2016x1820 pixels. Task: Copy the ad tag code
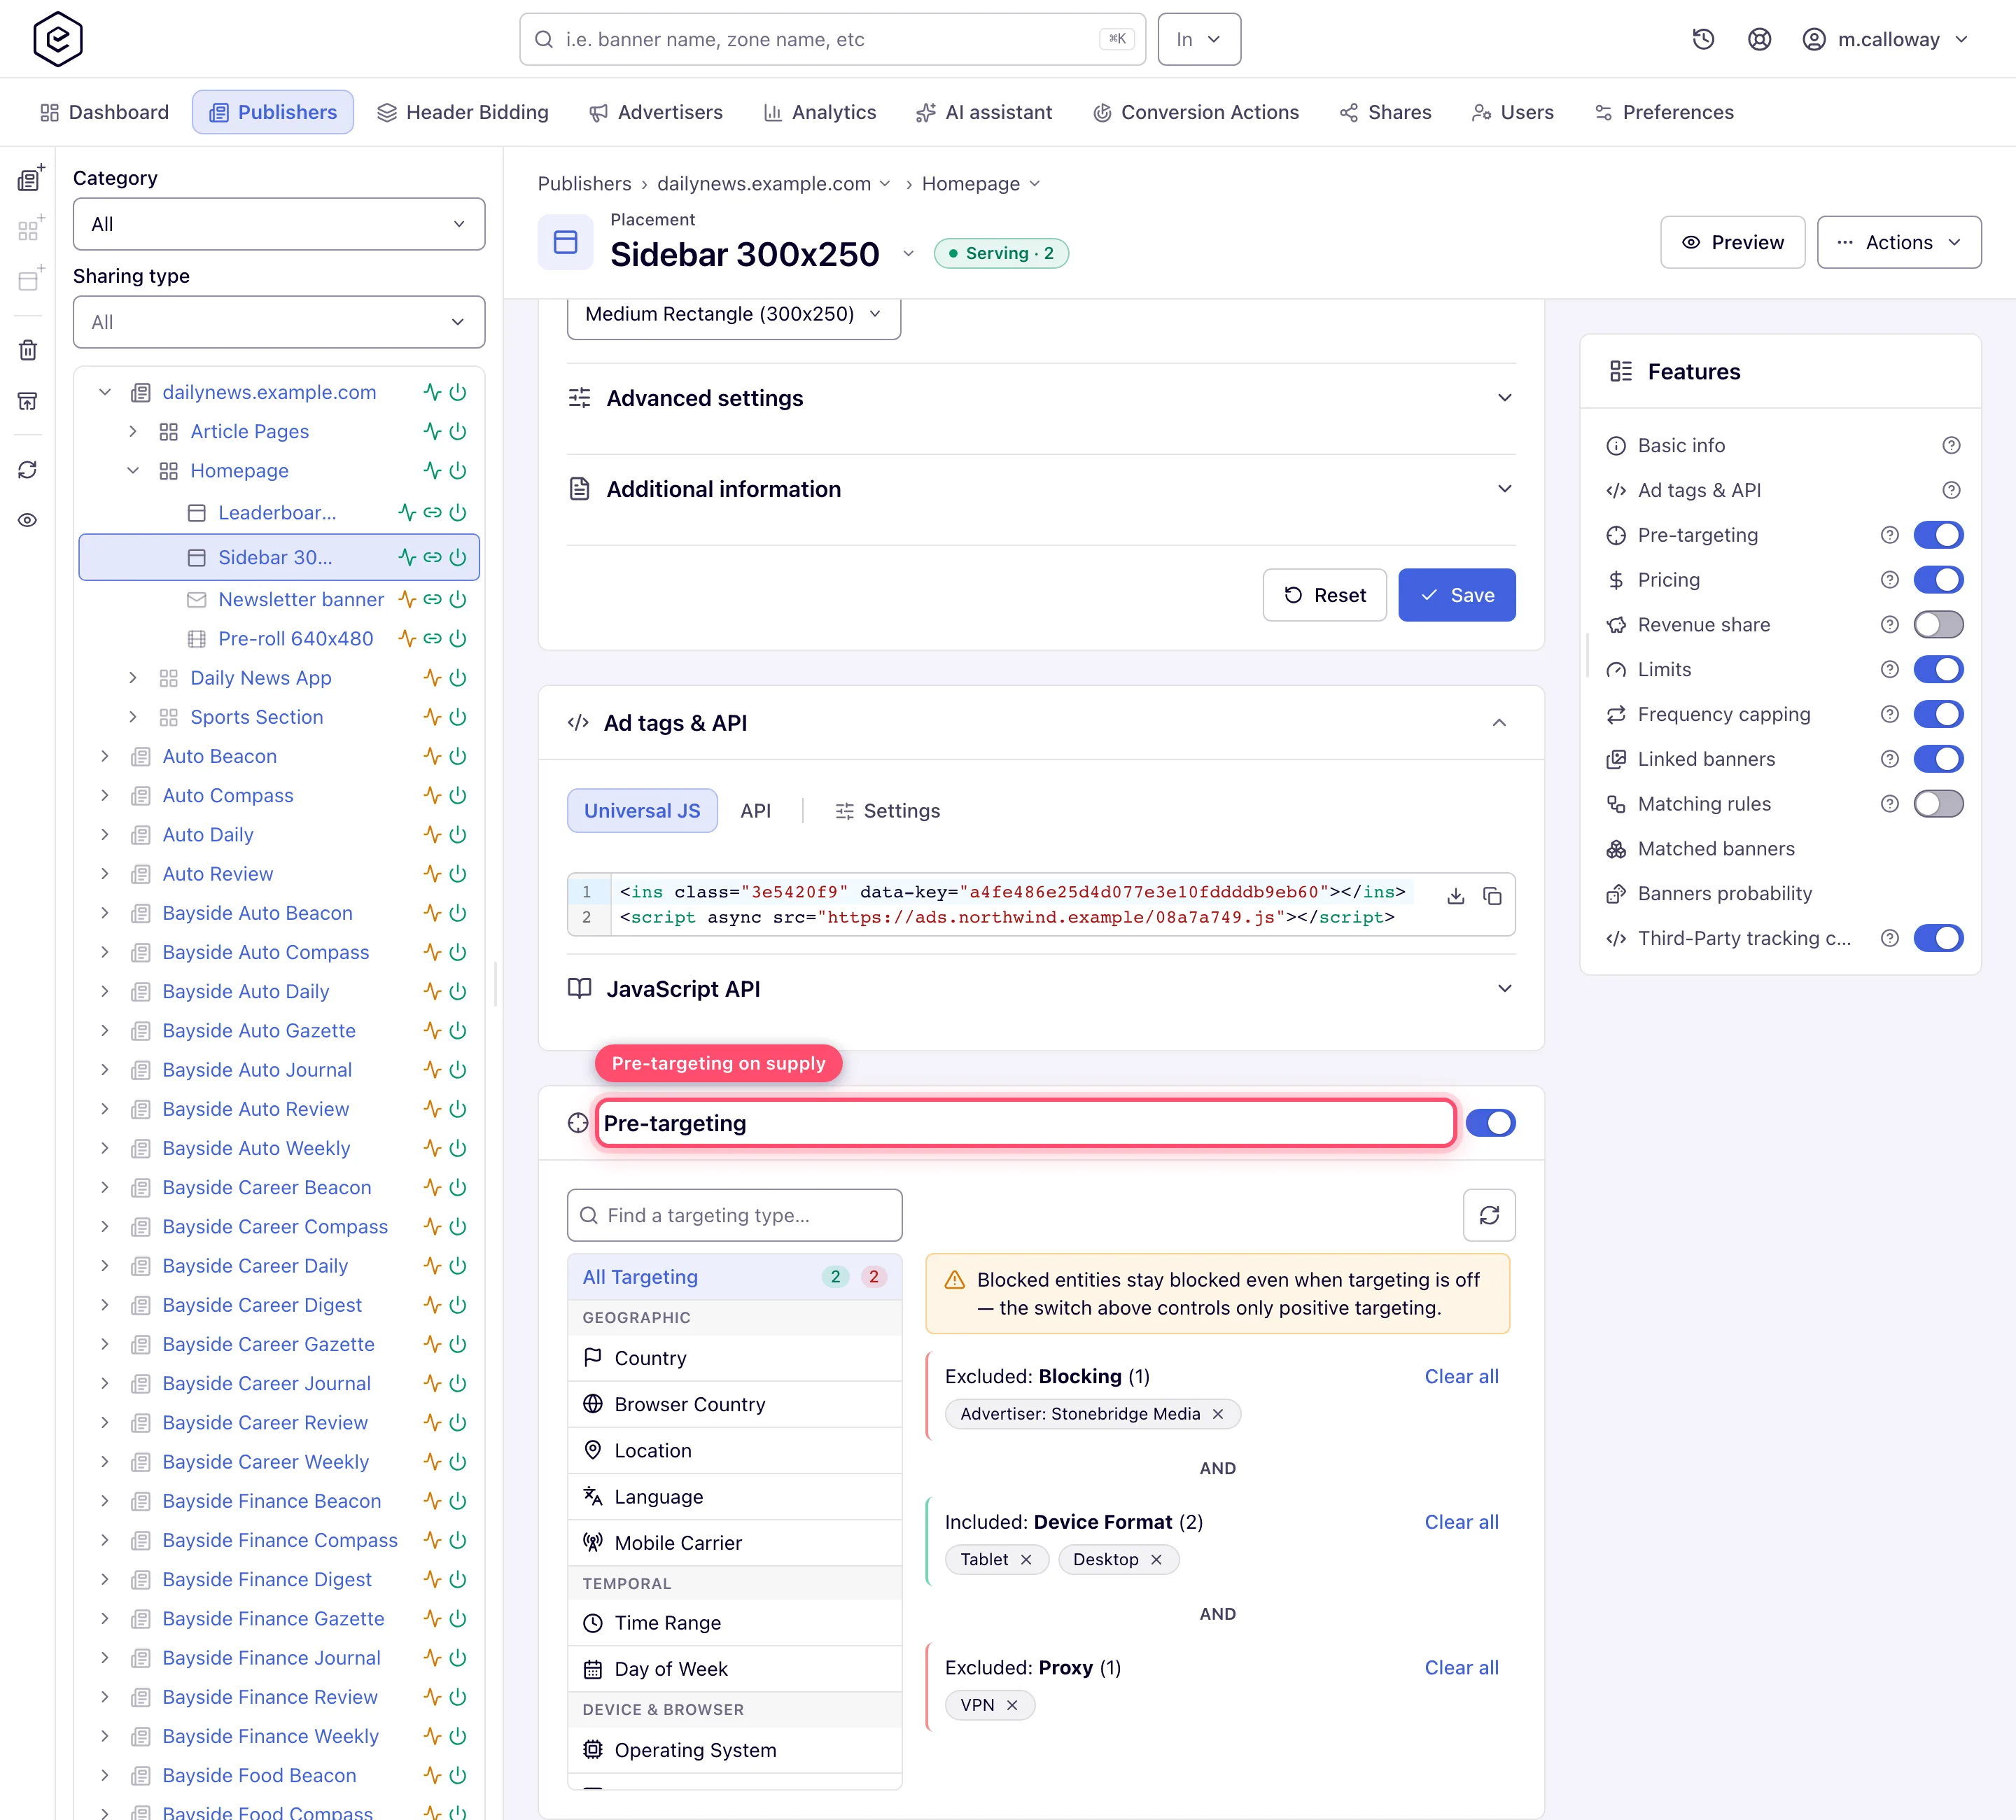[x=1493, y=896]
